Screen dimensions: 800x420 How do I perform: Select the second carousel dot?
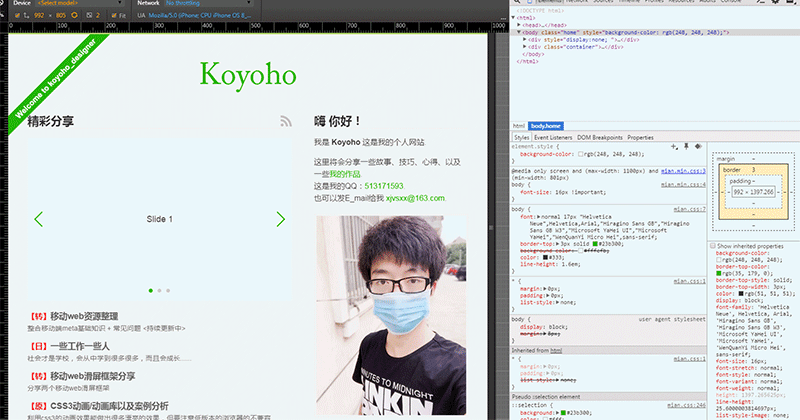pyautogui.click(x=159, y=290)
